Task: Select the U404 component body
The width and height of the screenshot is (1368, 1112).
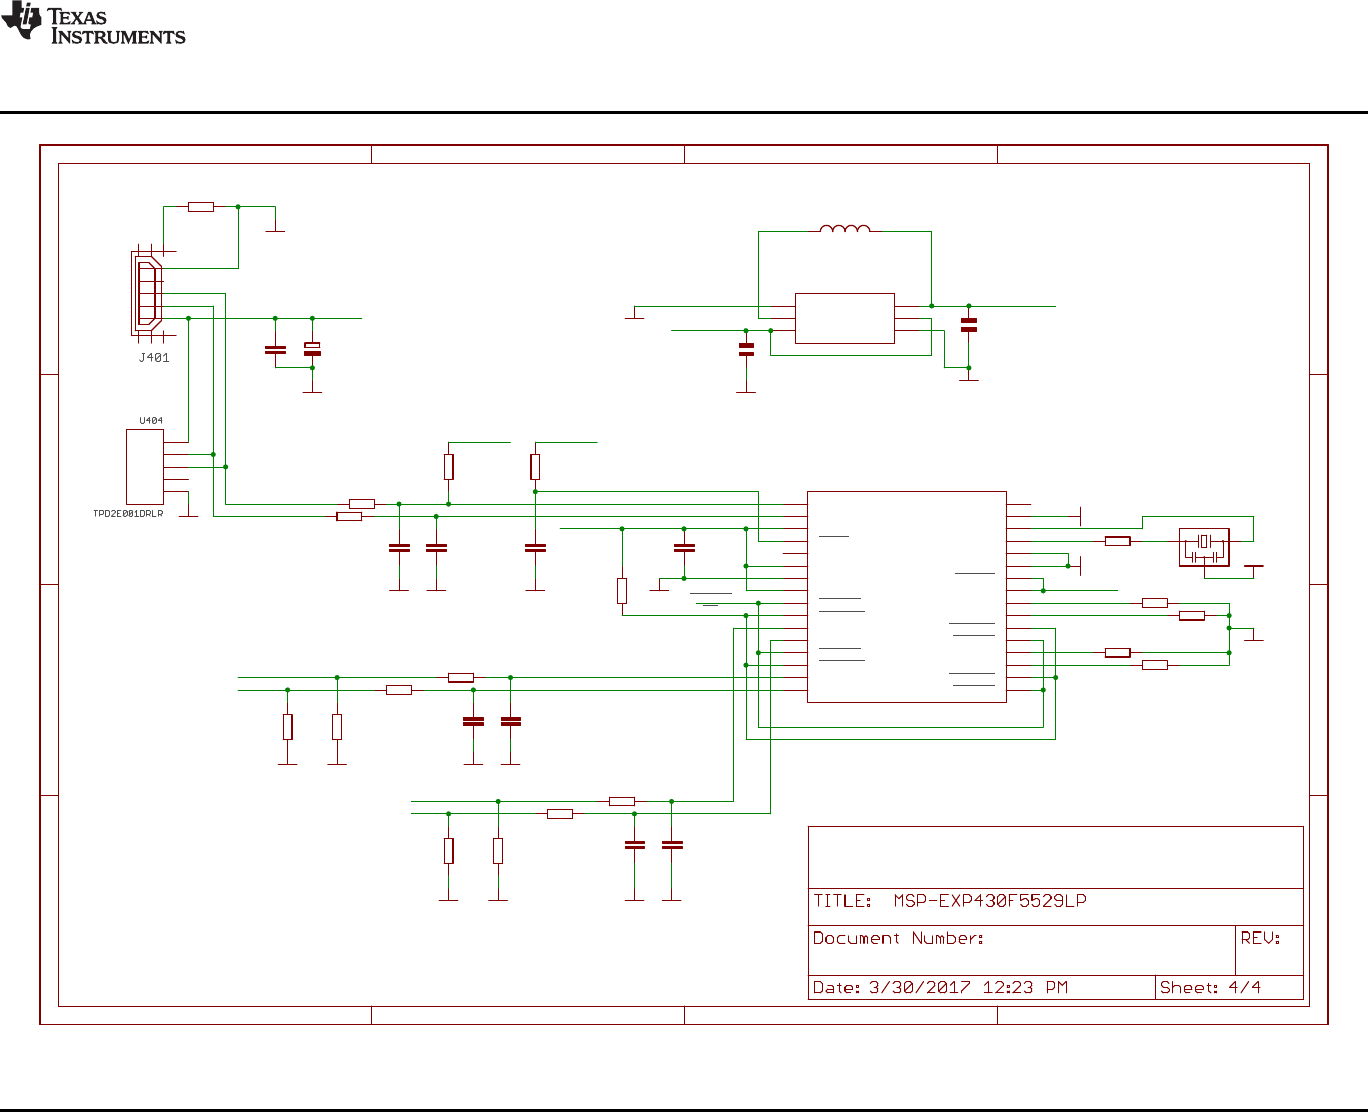Action: [x=145, y=467]
